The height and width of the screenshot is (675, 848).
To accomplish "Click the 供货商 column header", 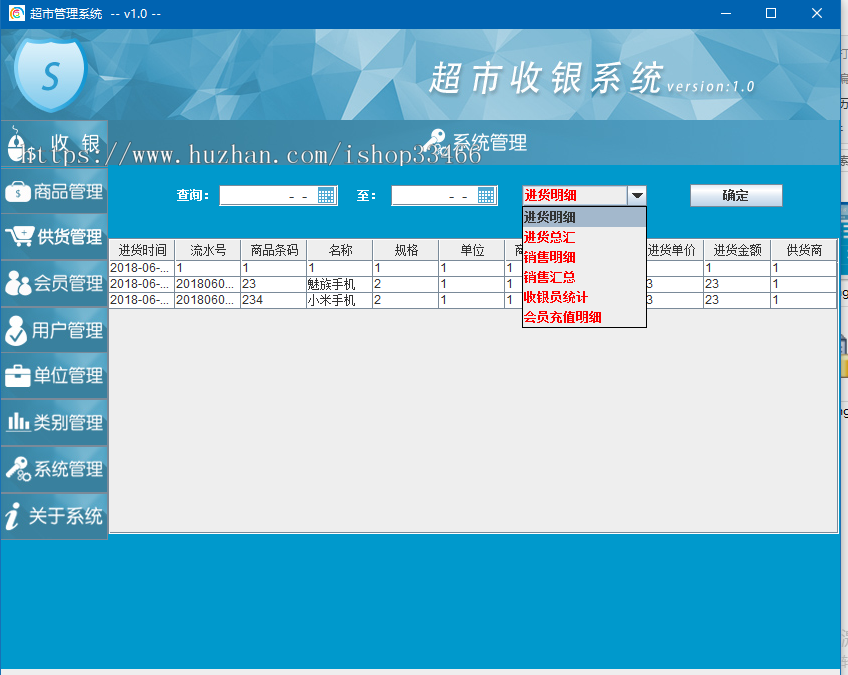I will point(804,250).
